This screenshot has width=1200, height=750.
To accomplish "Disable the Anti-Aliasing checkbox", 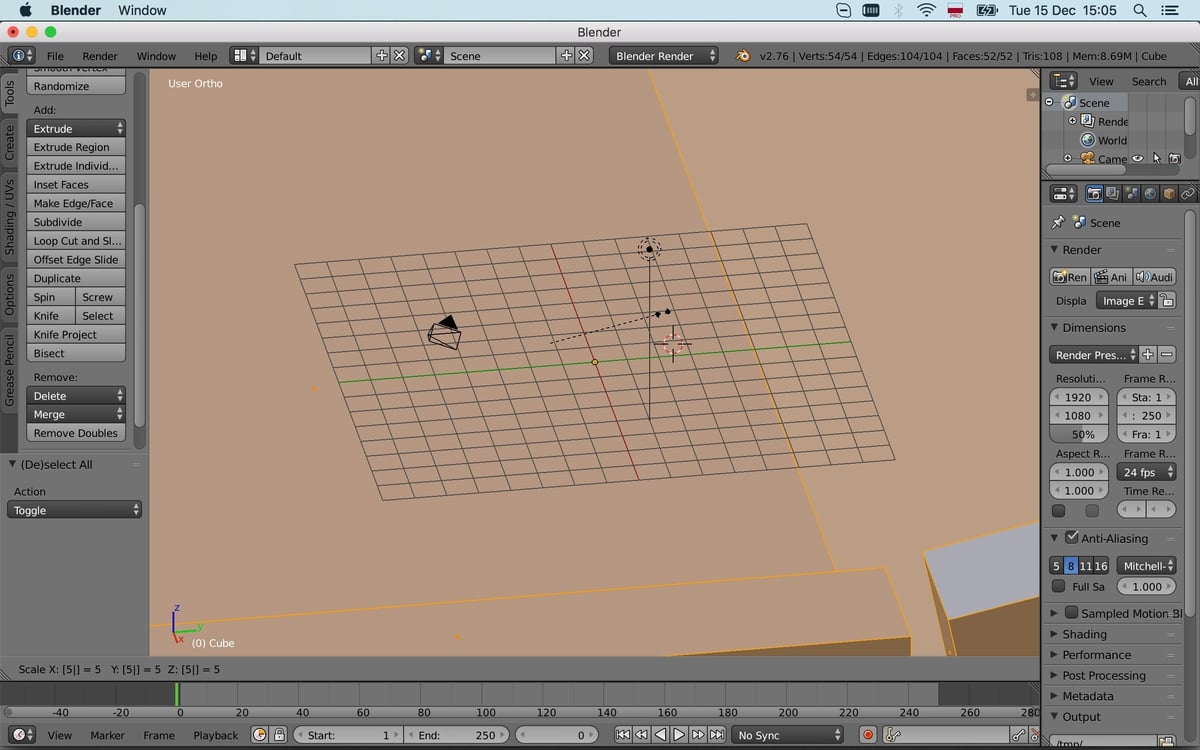I will pos(1071,538).
